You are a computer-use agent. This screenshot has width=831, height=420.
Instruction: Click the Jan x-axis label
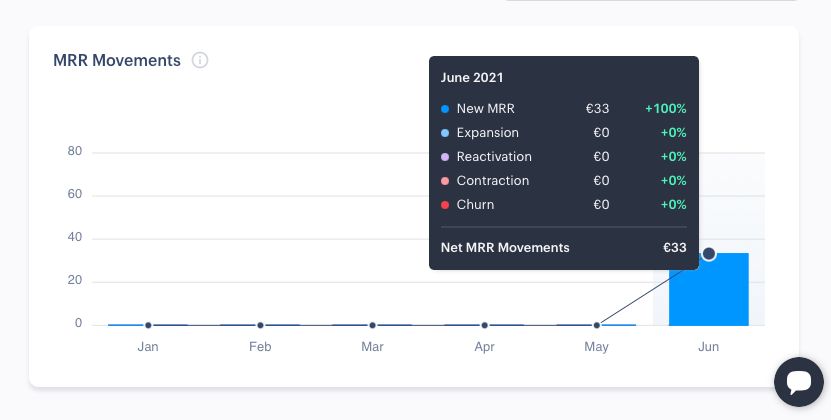tap(148, 347)
